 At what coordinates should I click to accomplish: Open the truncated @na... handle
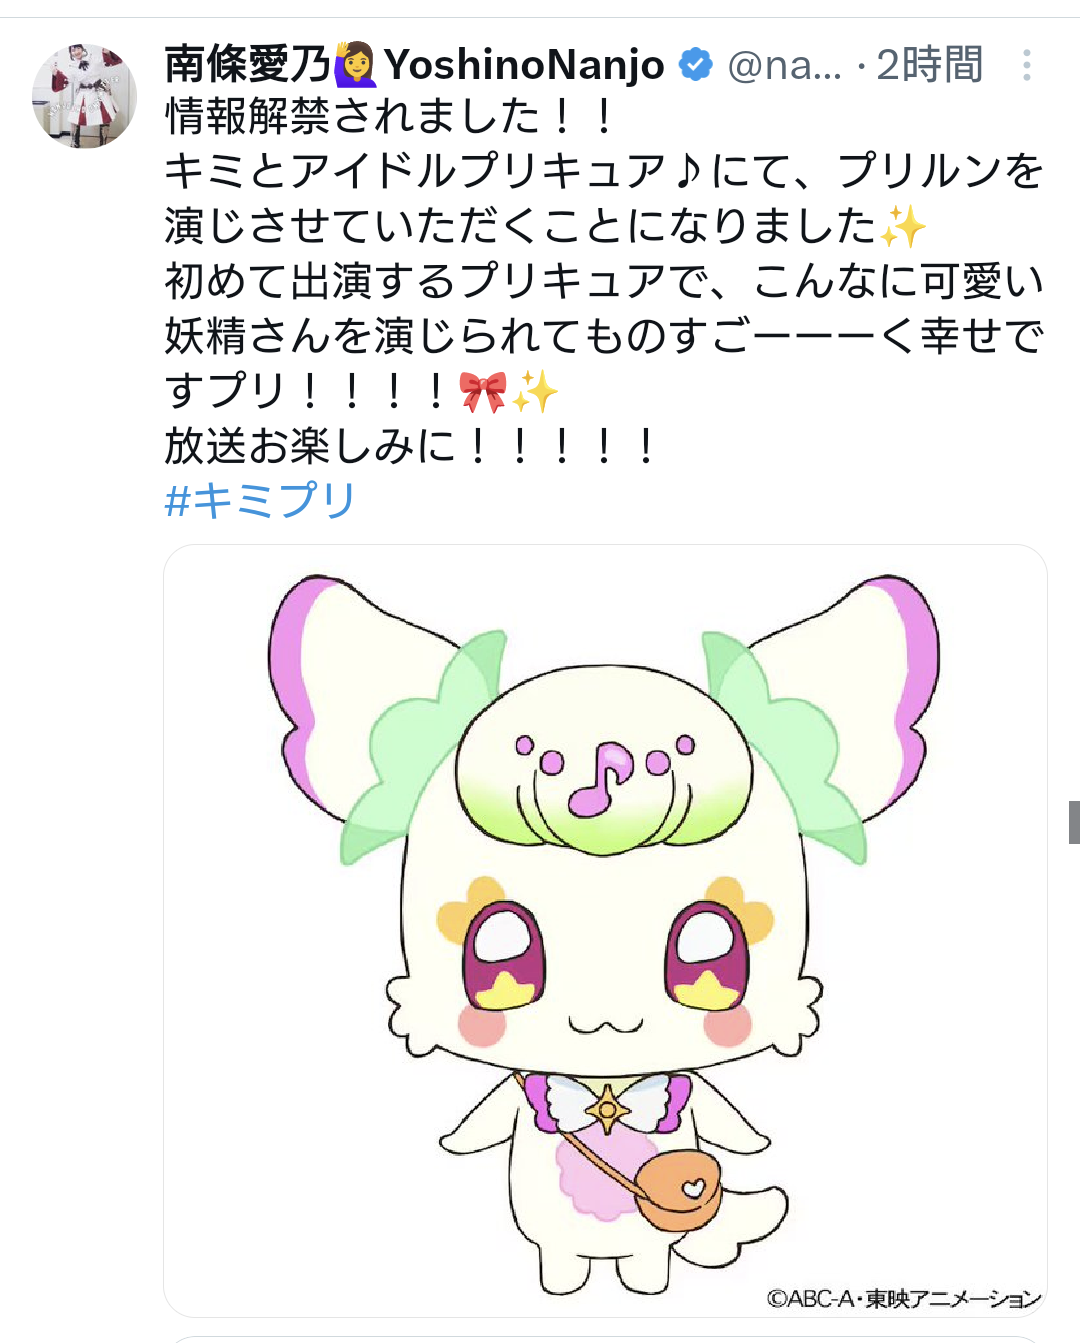(785, 66)
